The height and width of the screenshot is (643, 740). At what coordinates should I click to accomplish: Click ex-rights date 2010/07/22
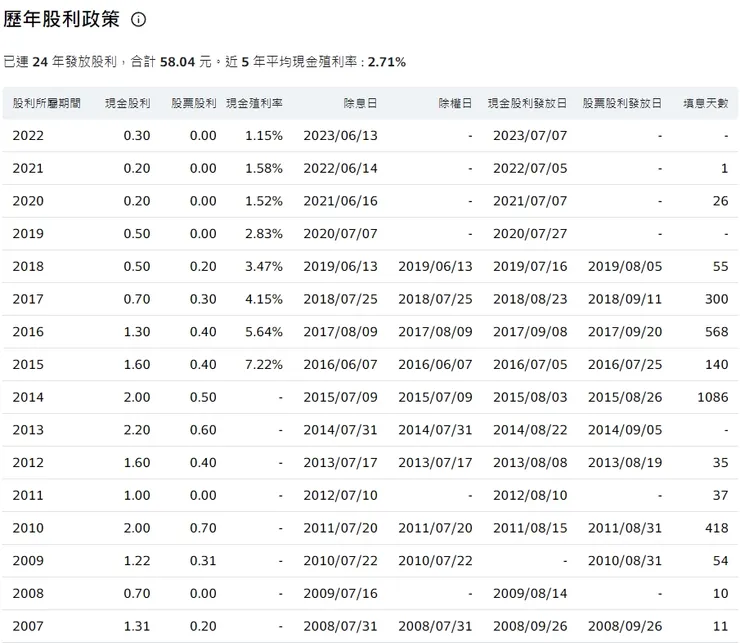click(x=435, y=561)
